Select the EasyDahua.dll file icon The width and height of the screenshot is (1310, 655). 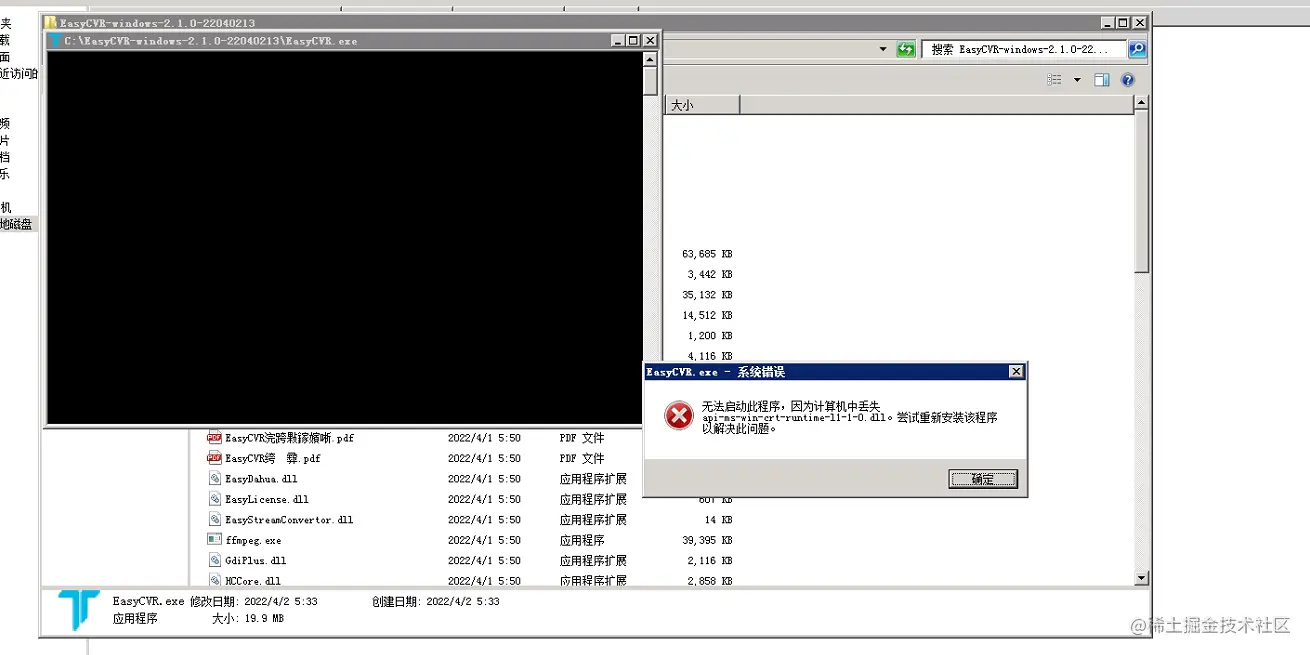(x=214, y=478)
